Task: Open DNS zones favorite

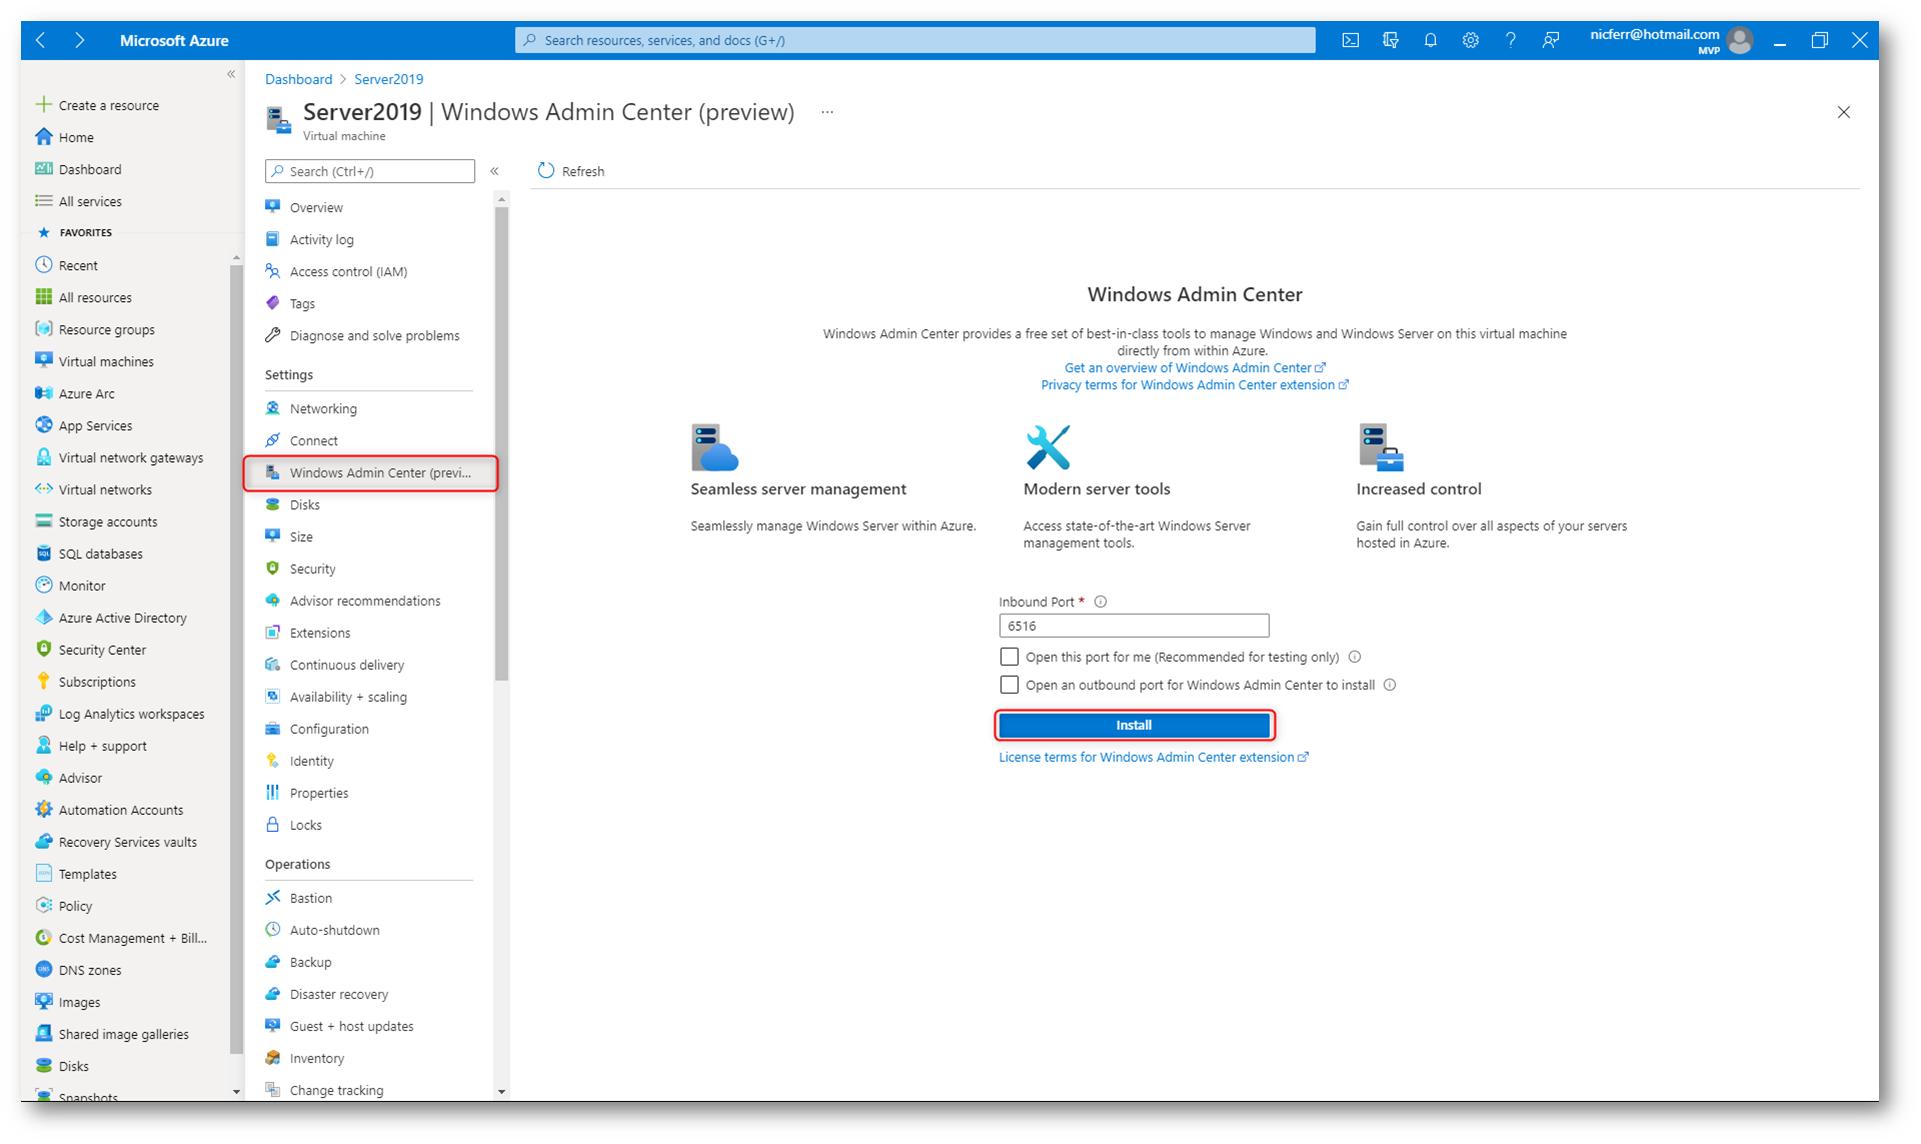Action: pos(89,969)
